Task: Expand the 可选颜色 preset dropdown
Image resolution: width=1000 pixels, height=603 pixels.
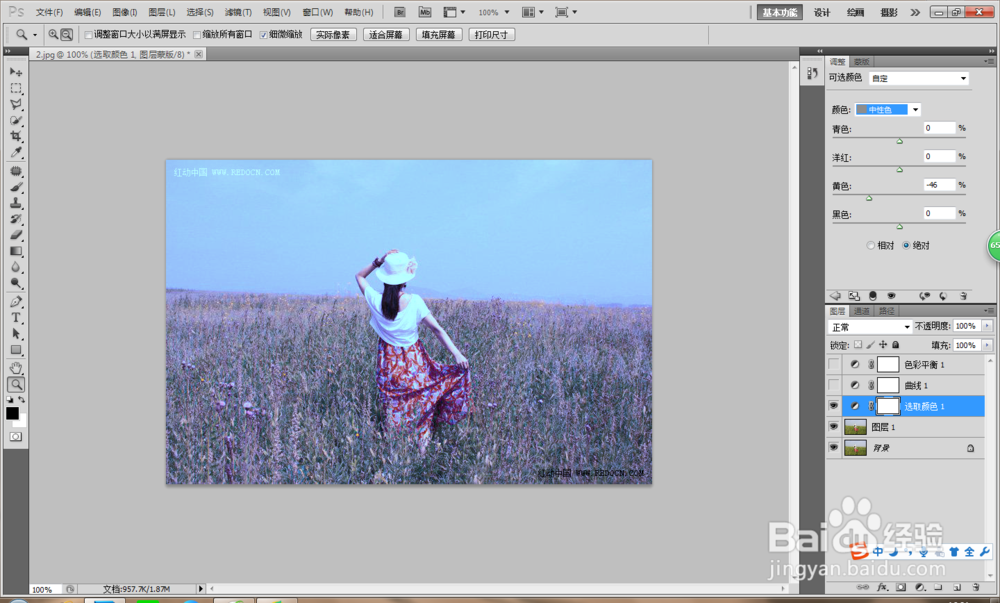Action: pos(919,78)
